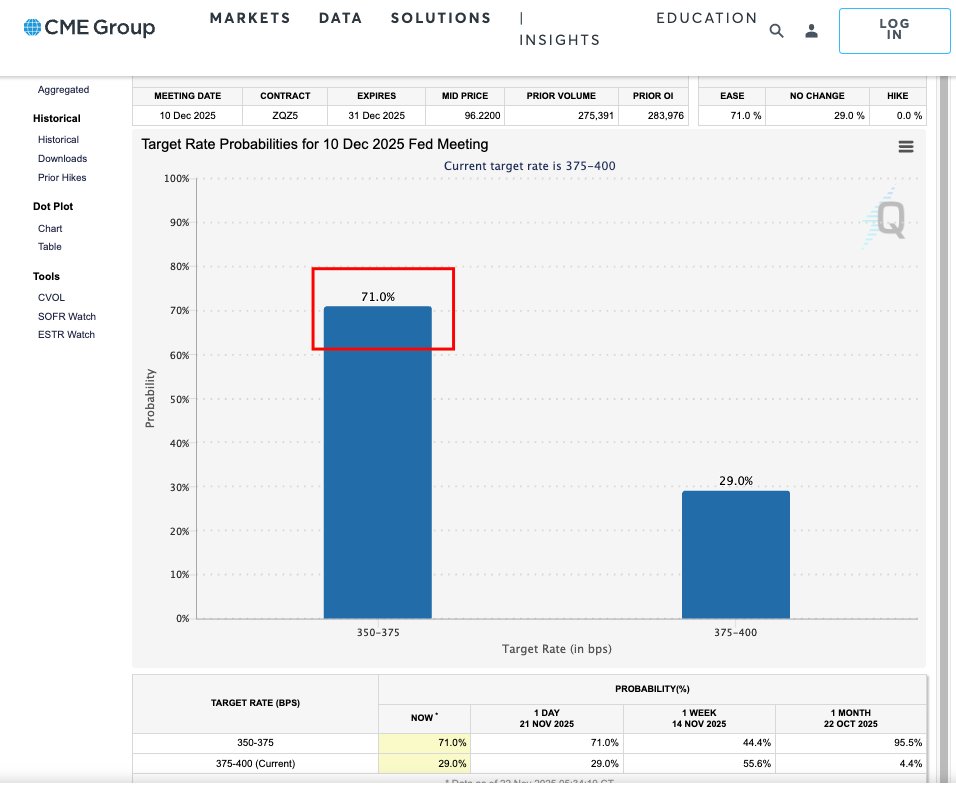Click the NOW column header
Image resolution: width=956 pixels, height=788 pixels.
click(424, 718)
